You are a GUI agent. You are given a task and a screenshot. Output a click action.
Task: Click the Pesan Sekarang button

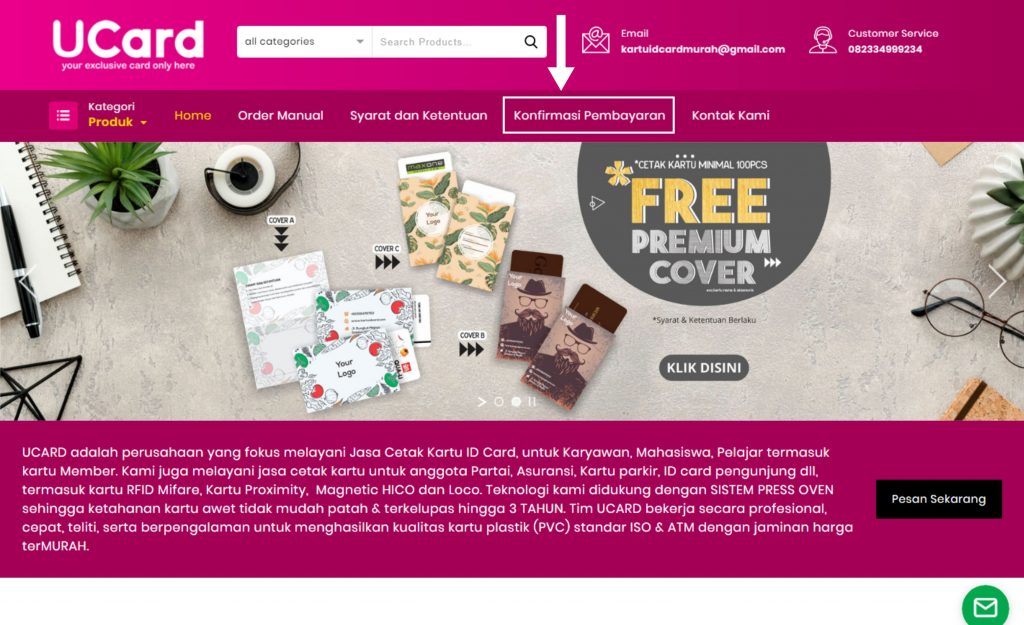click(938, 499)
